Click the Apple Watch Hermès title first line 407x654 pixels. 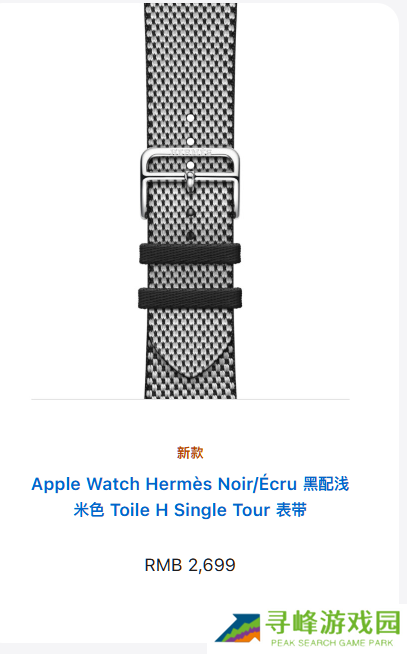[190, 484]
